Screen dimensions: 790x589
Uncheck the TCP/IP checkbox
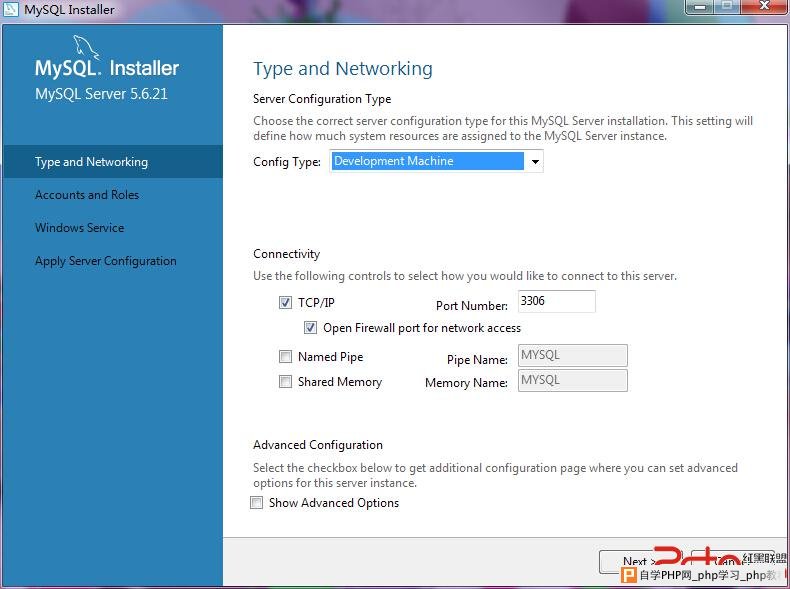click(285, 302)
